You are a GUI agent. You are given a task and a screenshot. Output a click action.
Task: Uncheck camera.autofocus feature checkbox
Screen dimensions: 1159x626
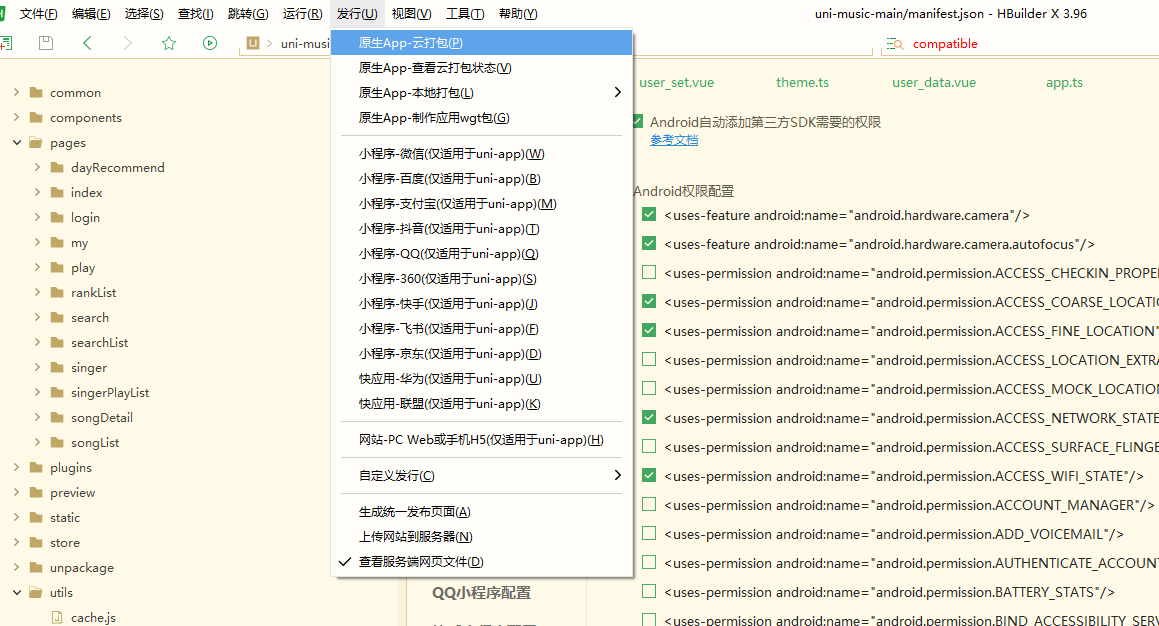[x=649, y=243]
